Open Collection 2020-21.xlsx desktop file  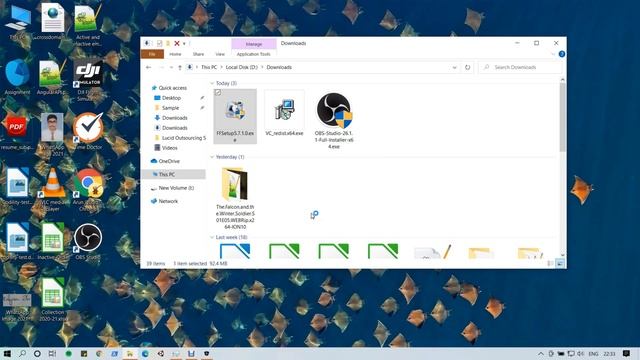pyautogui.click(x=52, y=300)
